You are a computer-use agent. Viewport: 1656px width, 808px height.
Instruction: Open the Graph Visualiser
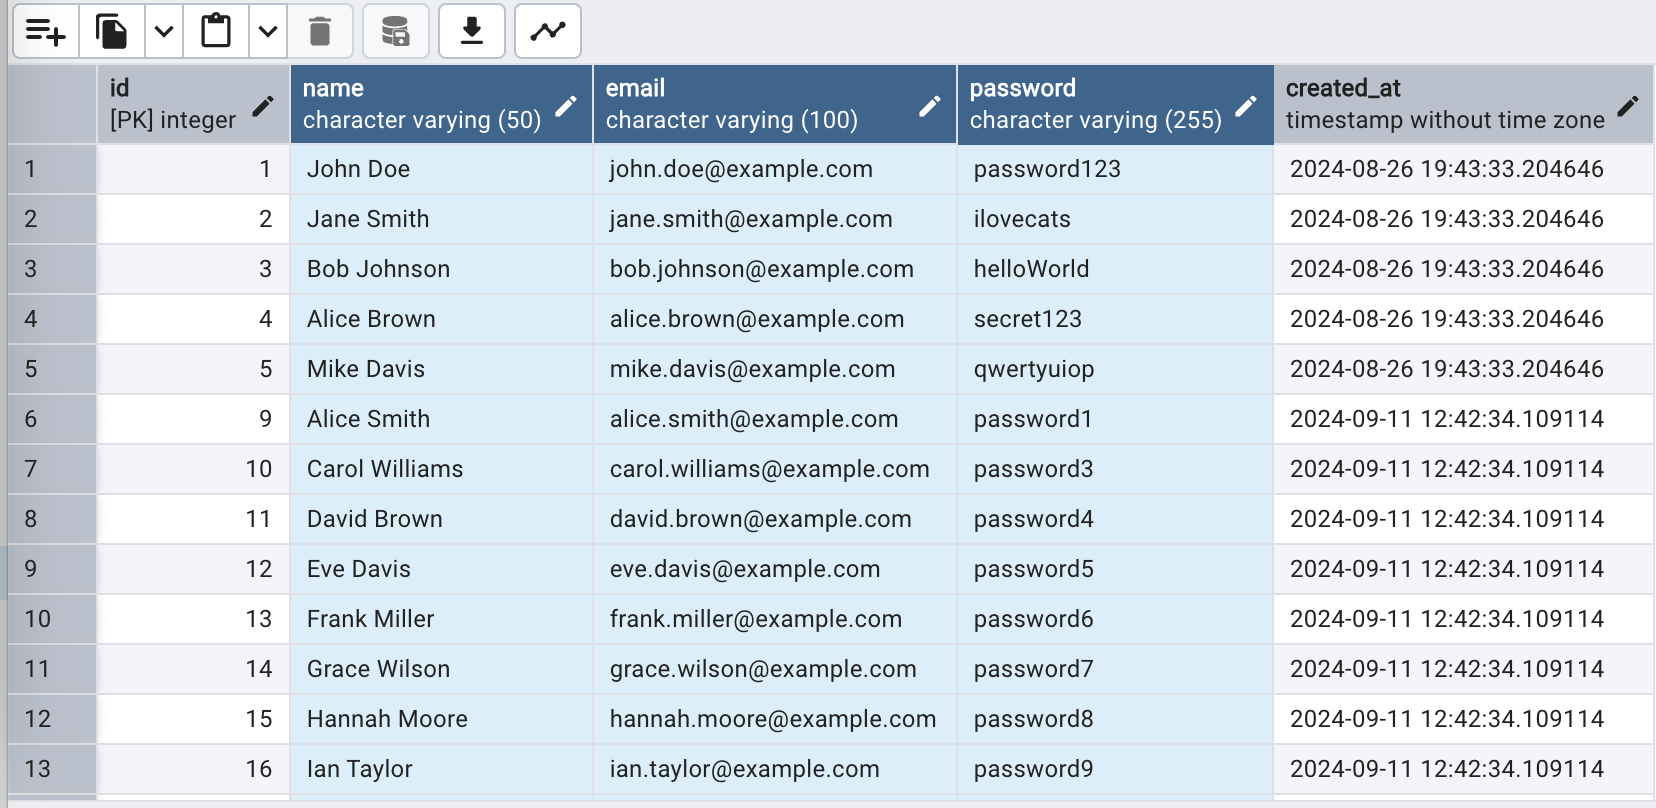548,32
